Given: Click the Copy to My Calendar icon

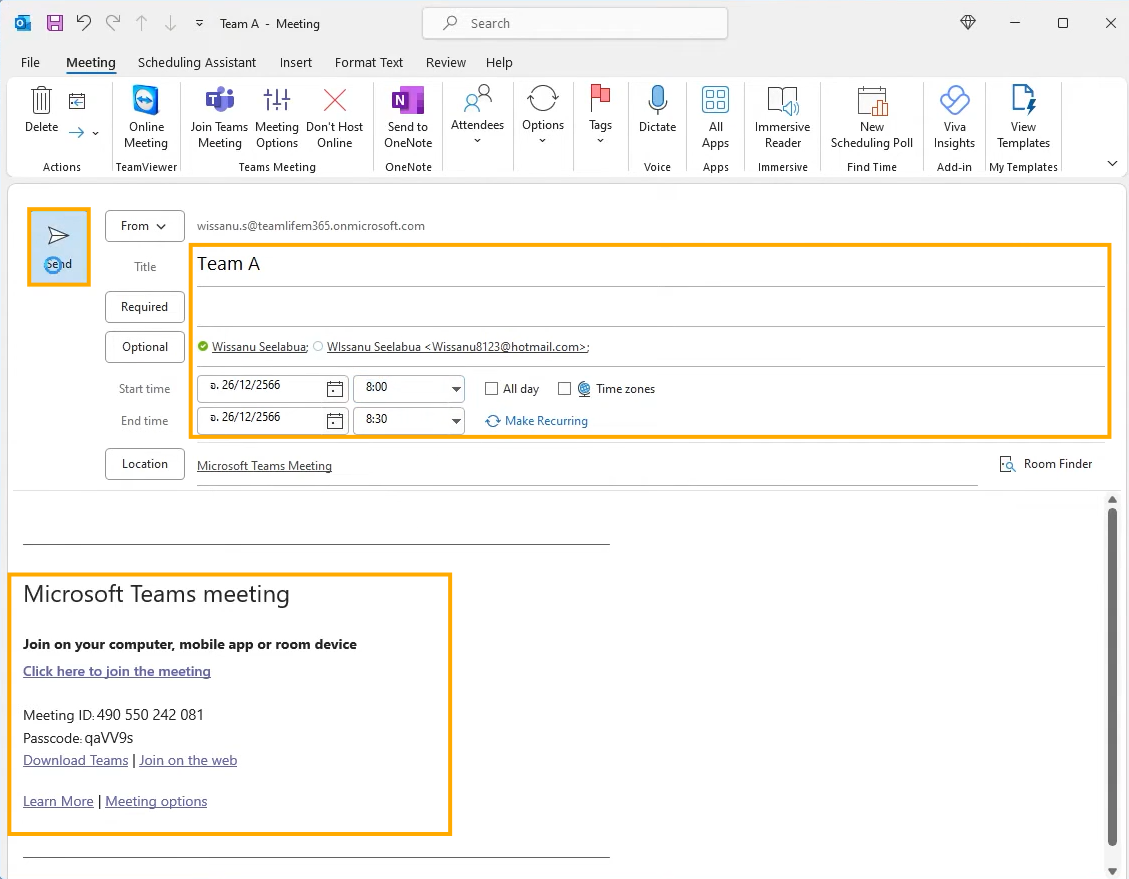Looking at the screenshot, I should coord(77,102).
